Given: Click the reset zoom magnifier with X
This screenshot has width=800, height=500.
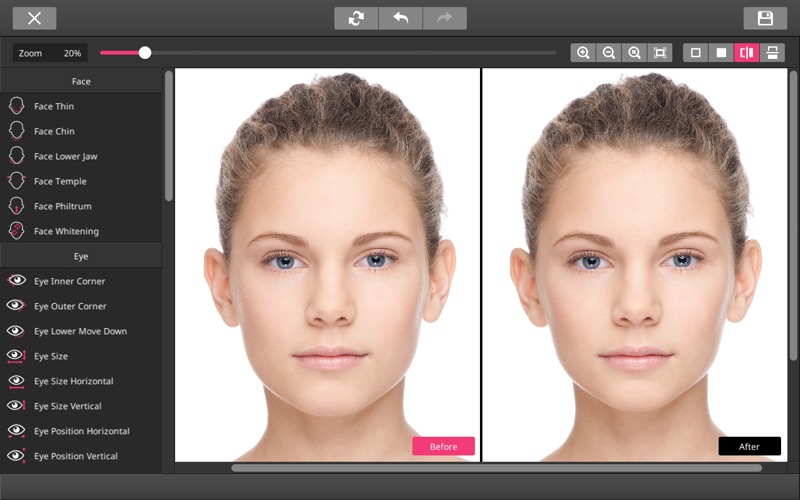Looking at the screenshot, I should coord(634,53).
